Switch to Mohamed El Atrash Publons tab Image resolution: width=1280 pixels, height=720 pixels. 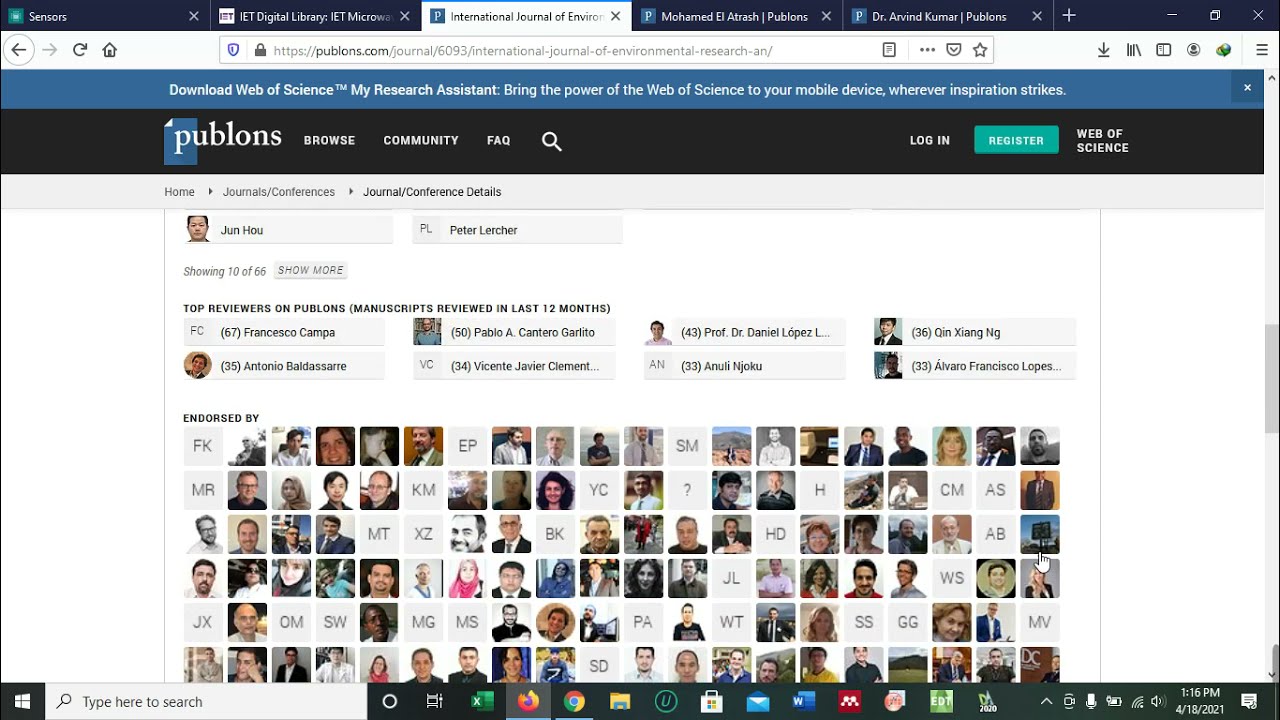point(736,16)
